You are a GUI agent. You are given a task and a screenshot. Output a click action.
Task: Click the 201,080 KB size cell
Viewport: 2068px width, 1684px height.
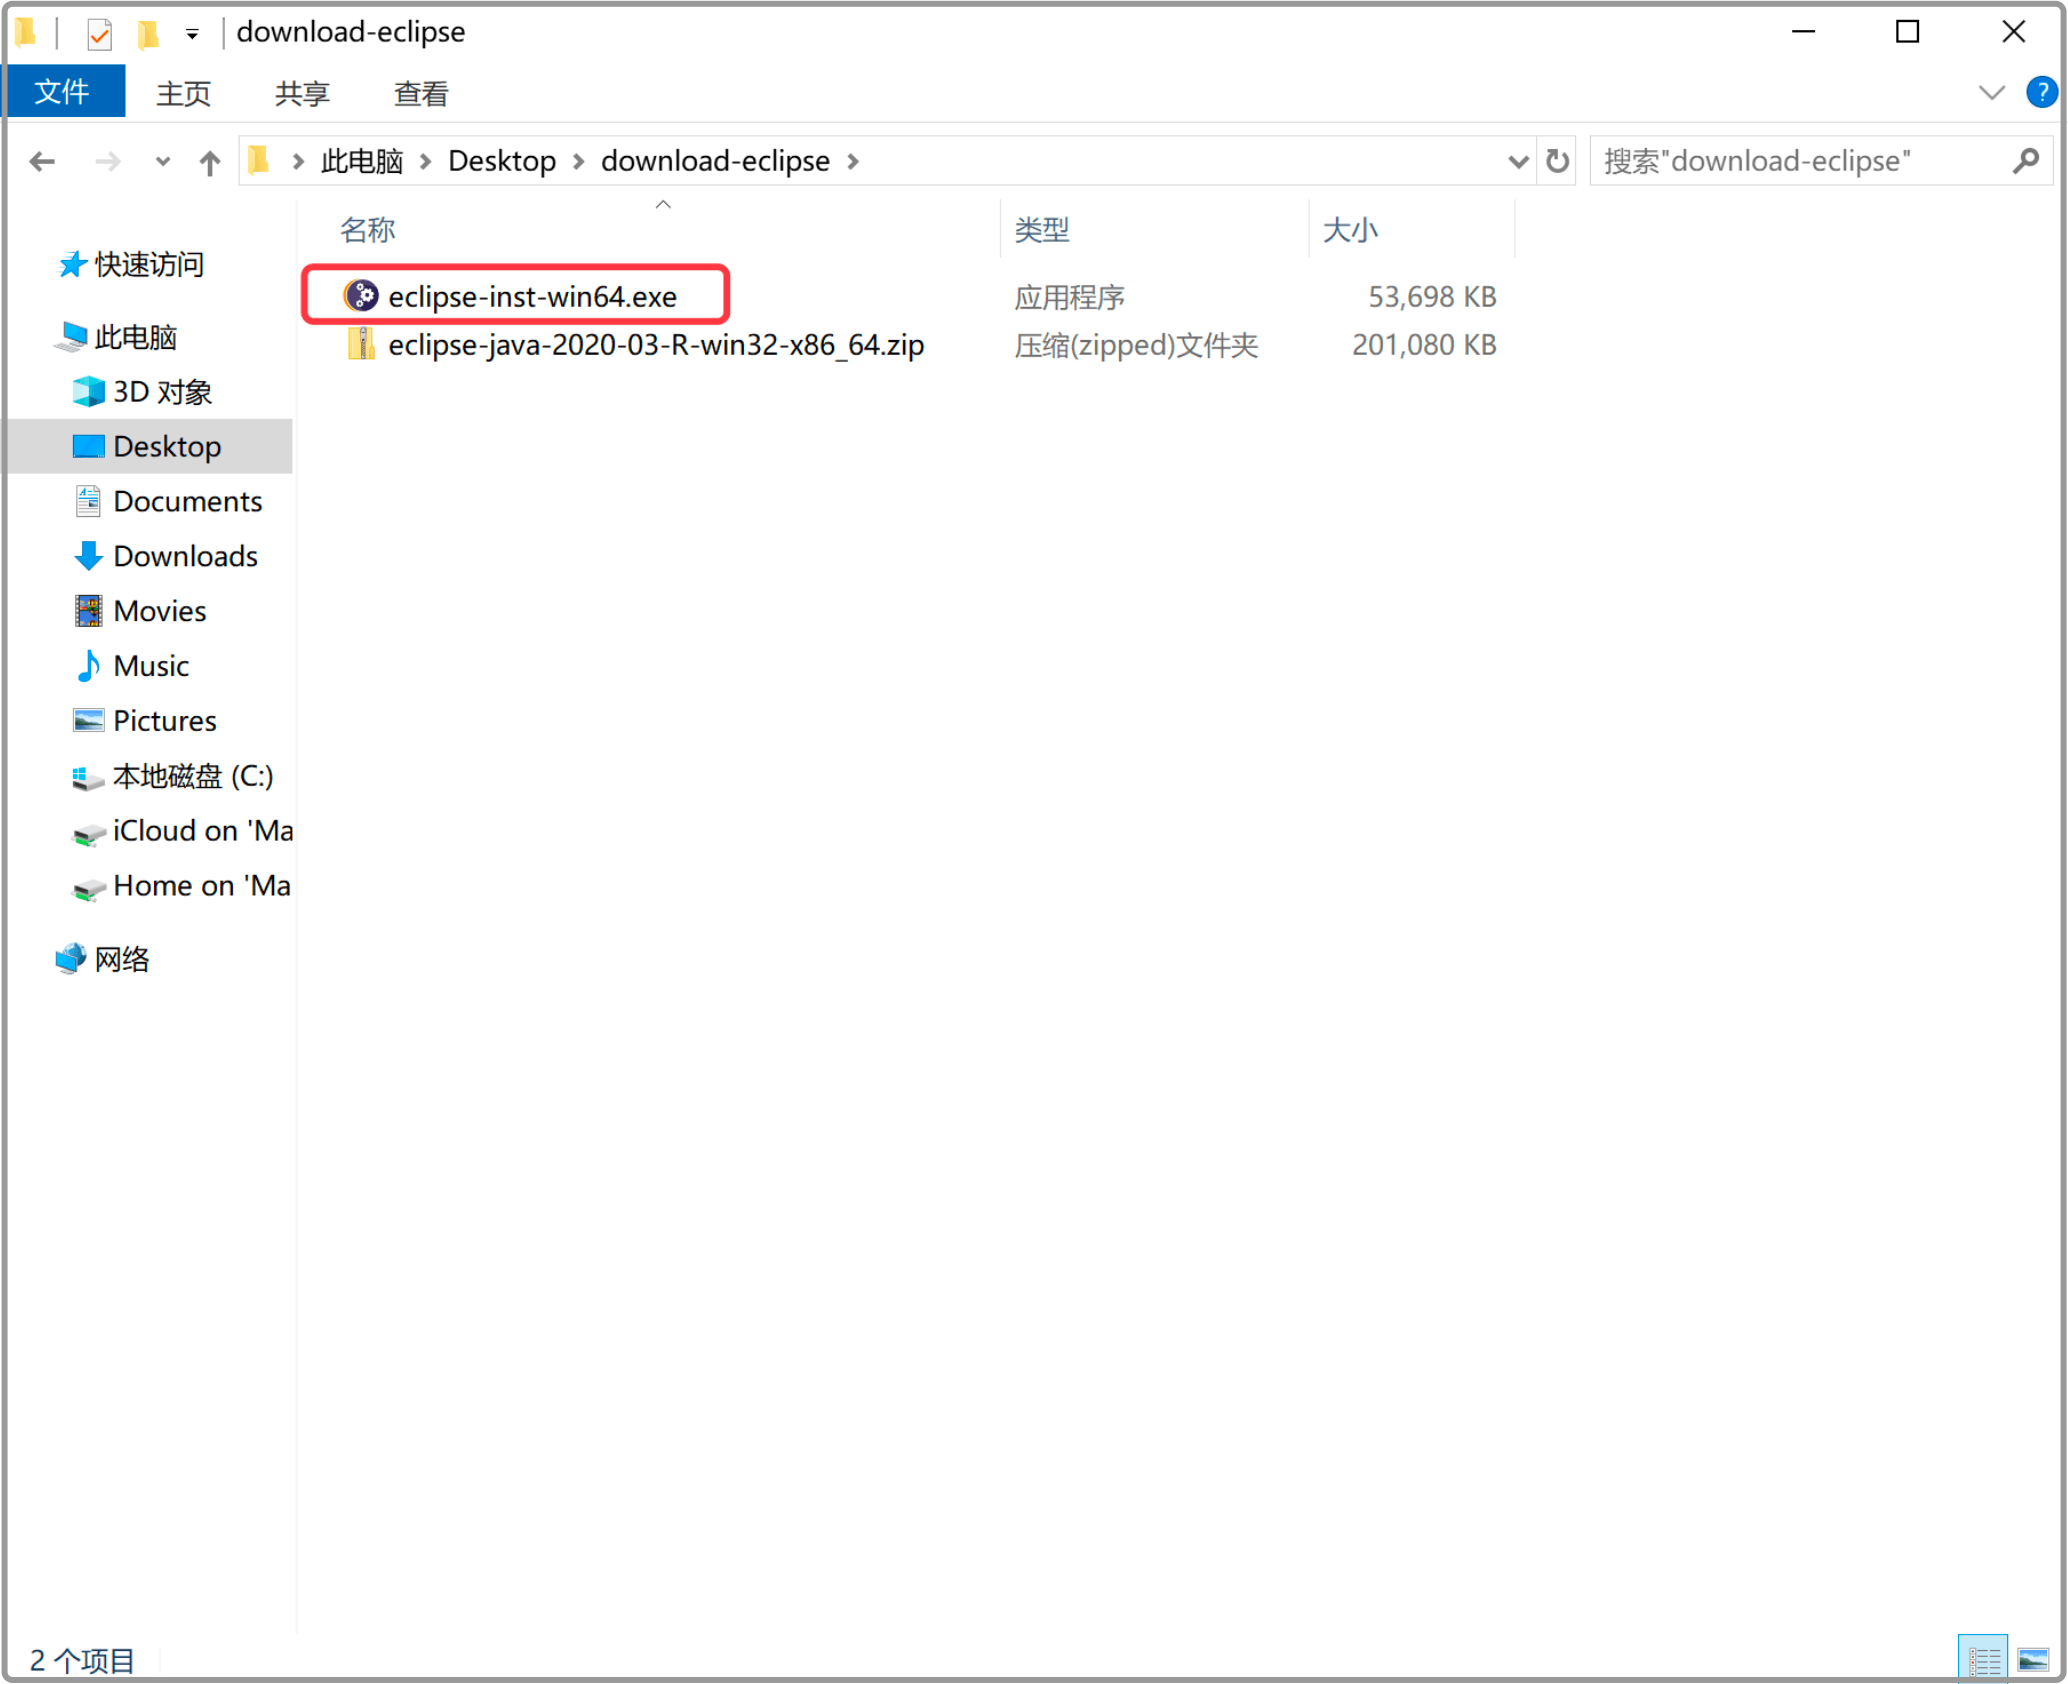point(1424,345)
